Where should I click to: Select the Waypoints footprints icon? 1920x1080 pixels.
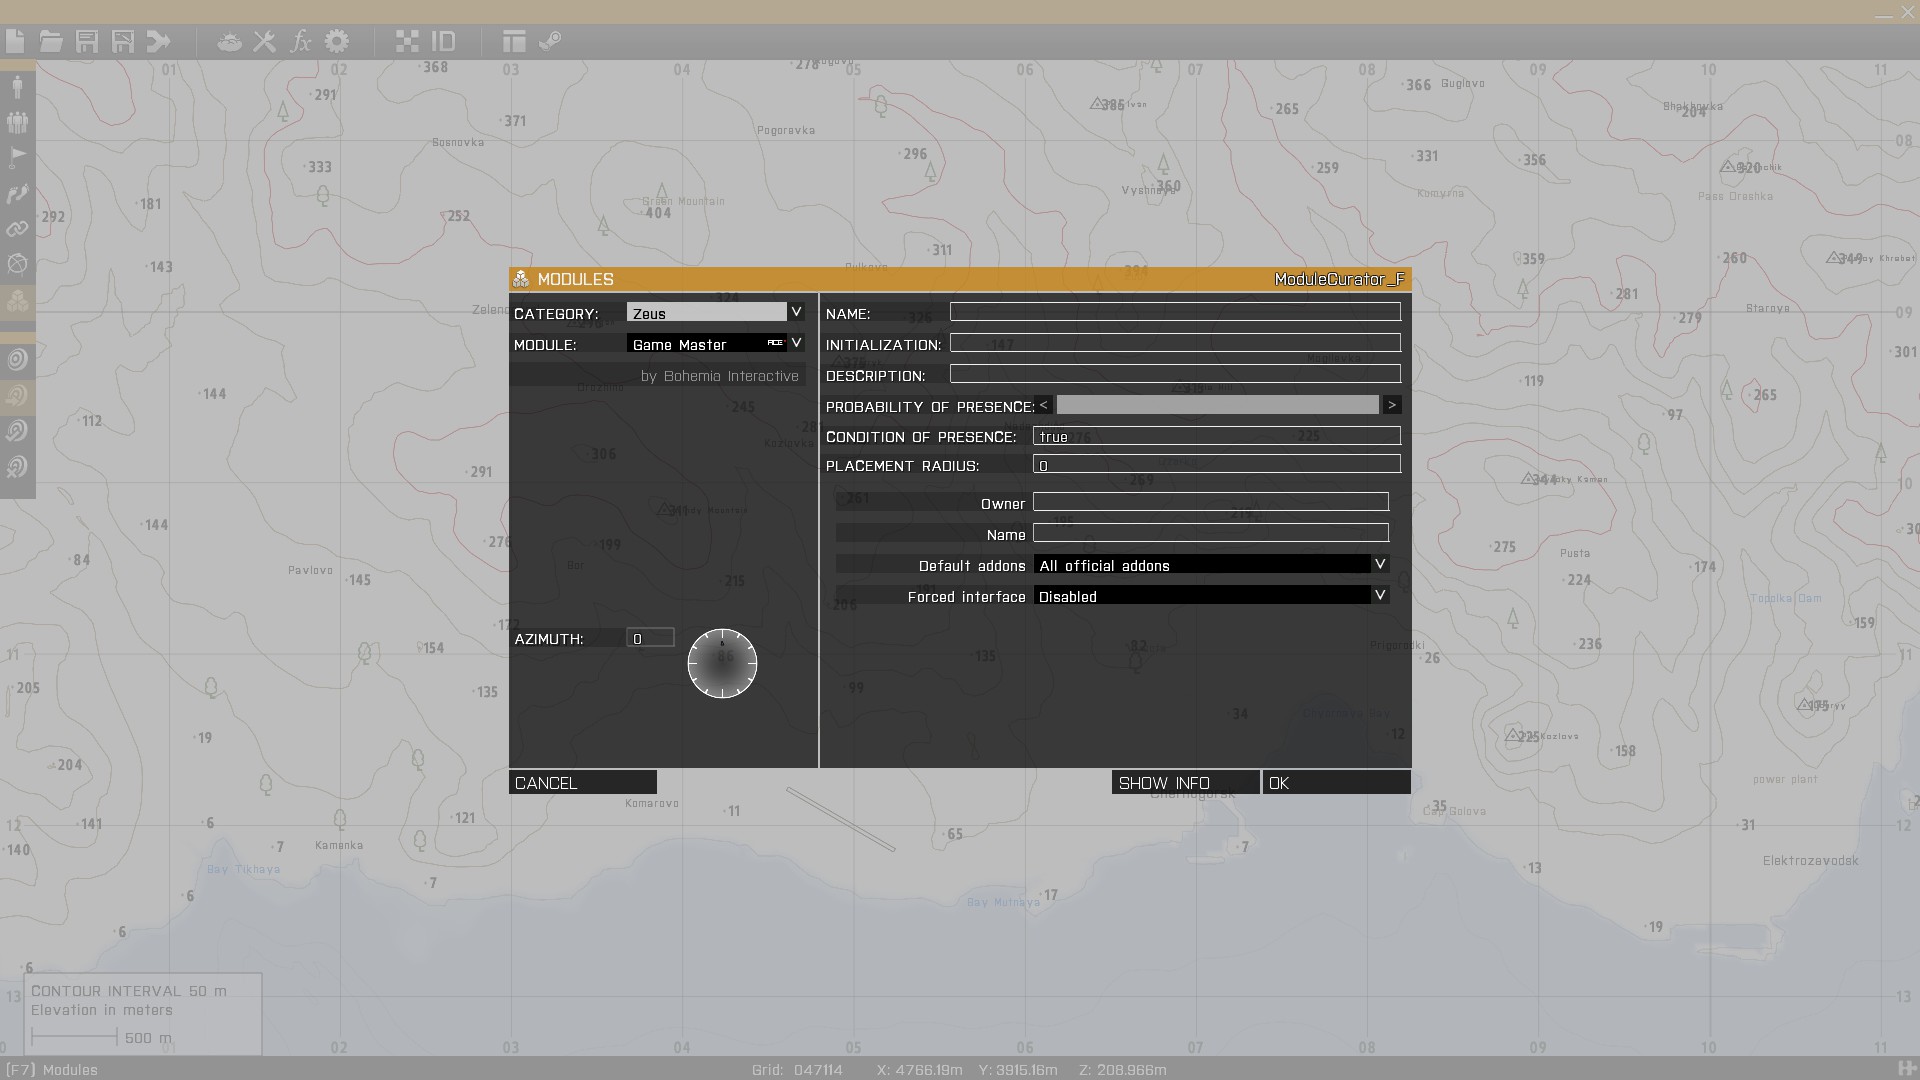pos(17,194)
